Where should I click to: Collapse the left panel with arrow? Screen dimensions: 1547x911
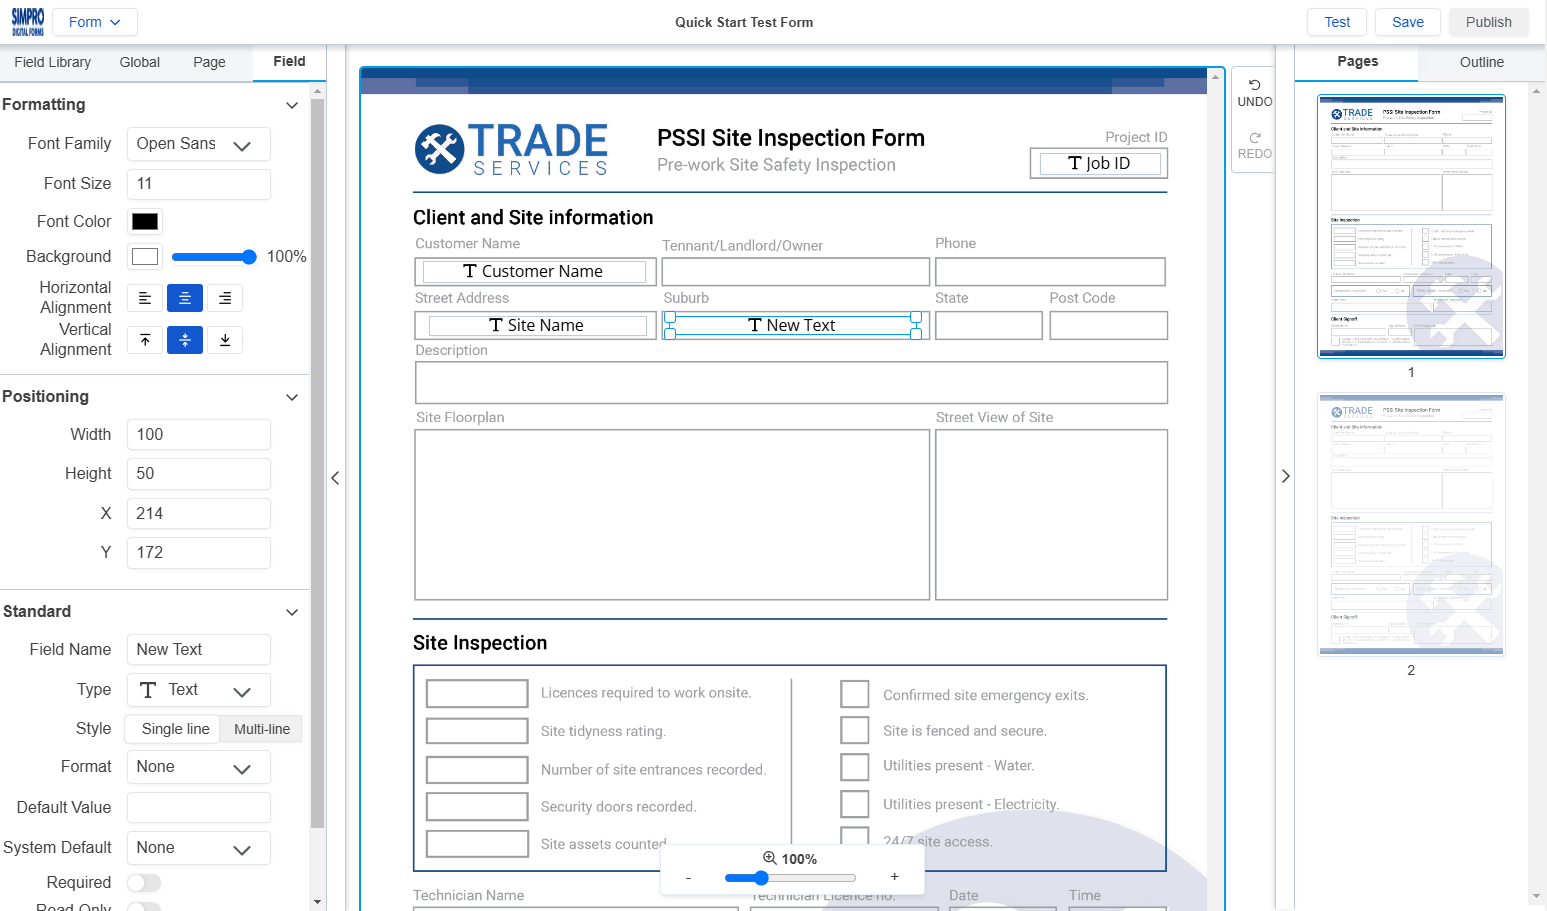click(336, 478)
